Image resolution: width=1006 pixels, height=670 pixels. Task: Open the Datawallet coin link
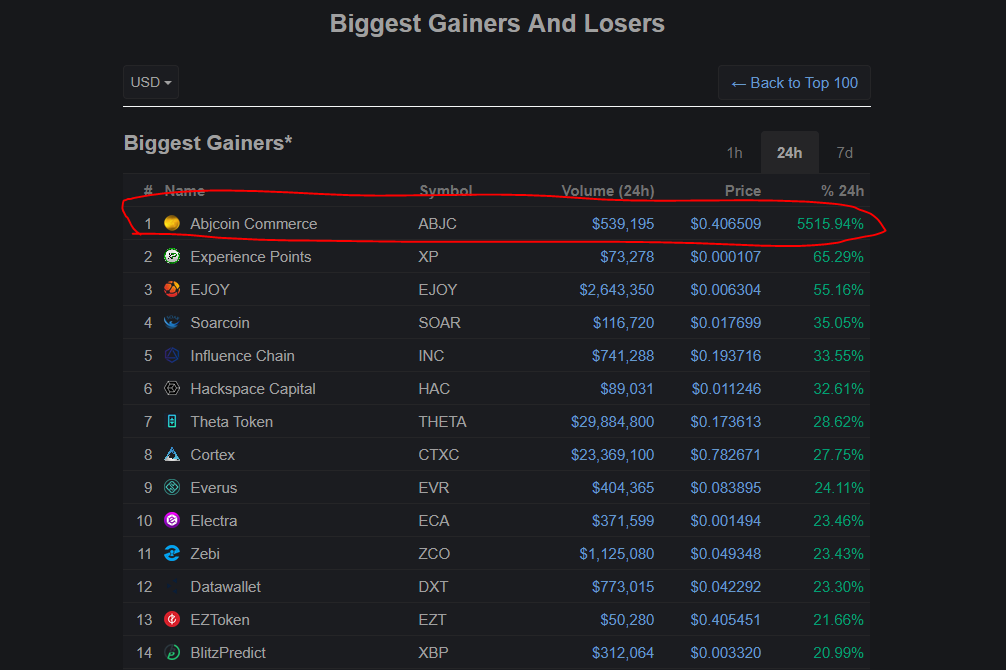[x=225, y=587]
